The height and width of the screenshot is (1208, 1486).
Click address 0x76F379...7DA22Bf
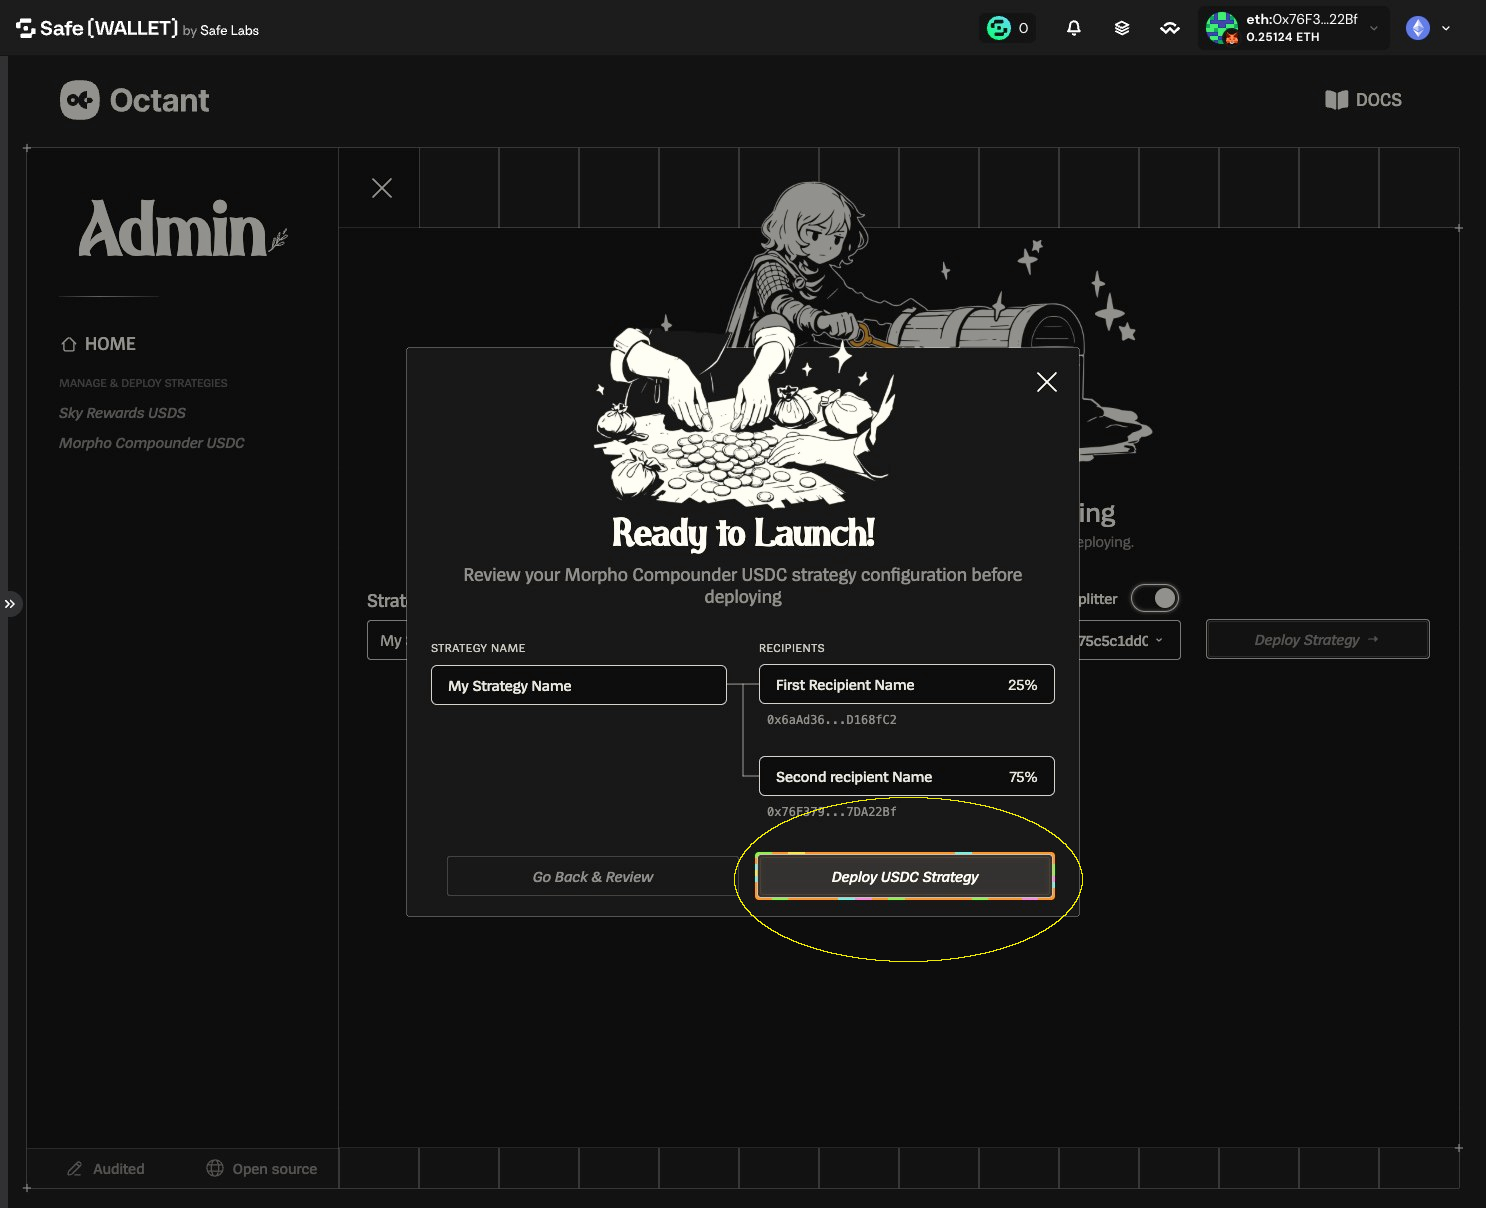click(x=832, y=812)
